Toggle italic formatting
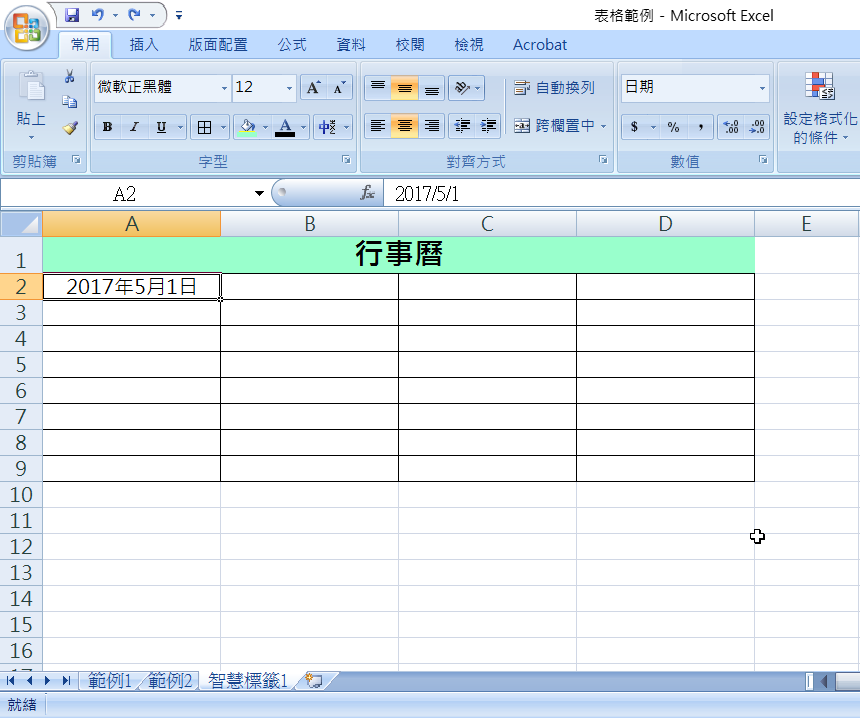 [134, 126]
